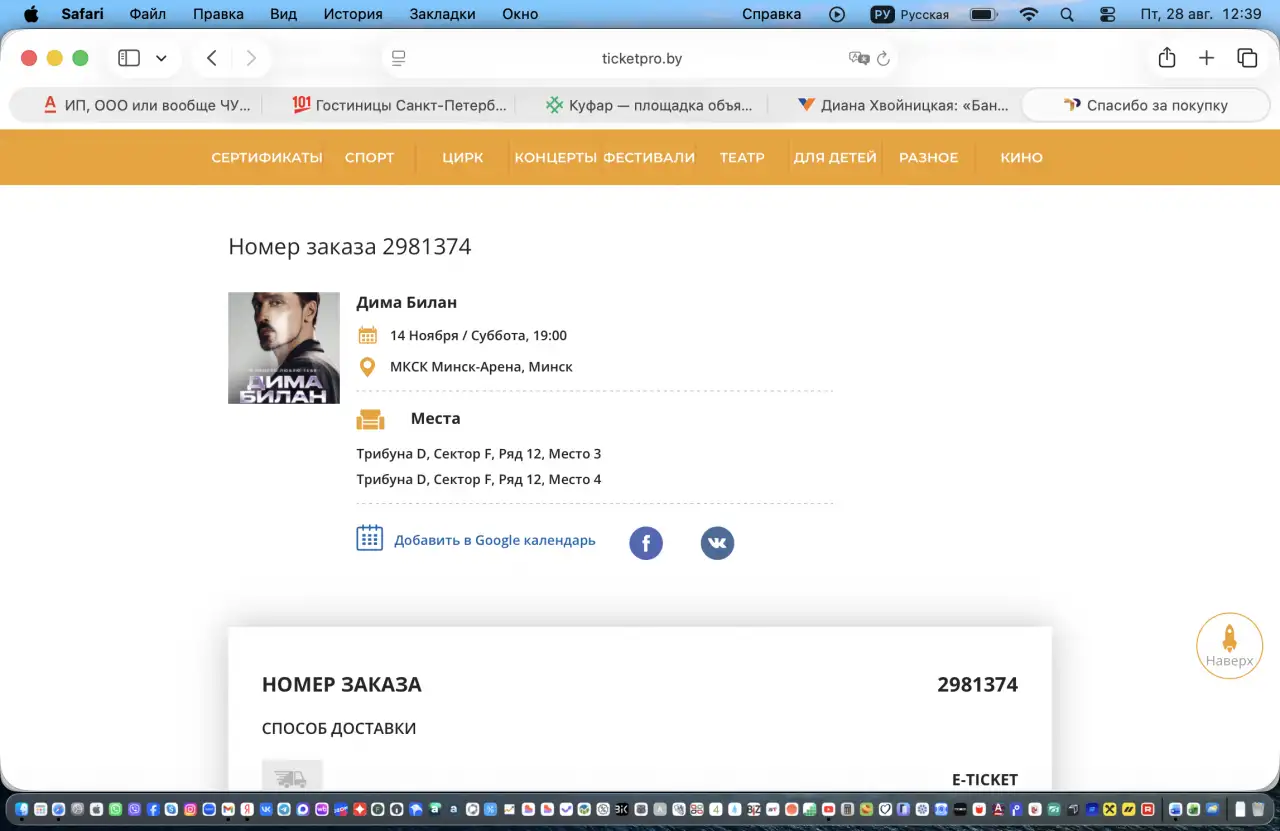The width and height of the screenshot is (1280, 831).
Task: Open the Apple menu
Action: [x=30, y=14]
